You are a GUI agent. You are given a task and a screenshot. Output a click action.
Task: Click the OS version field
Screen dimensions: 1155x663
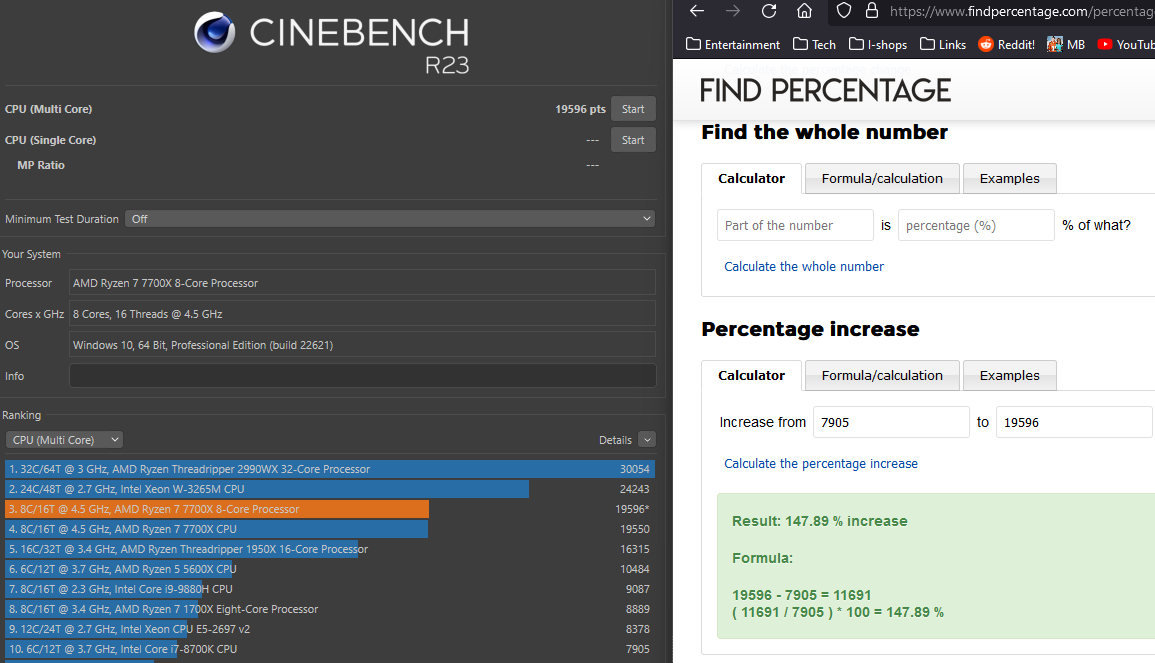[x=362, y=345]
